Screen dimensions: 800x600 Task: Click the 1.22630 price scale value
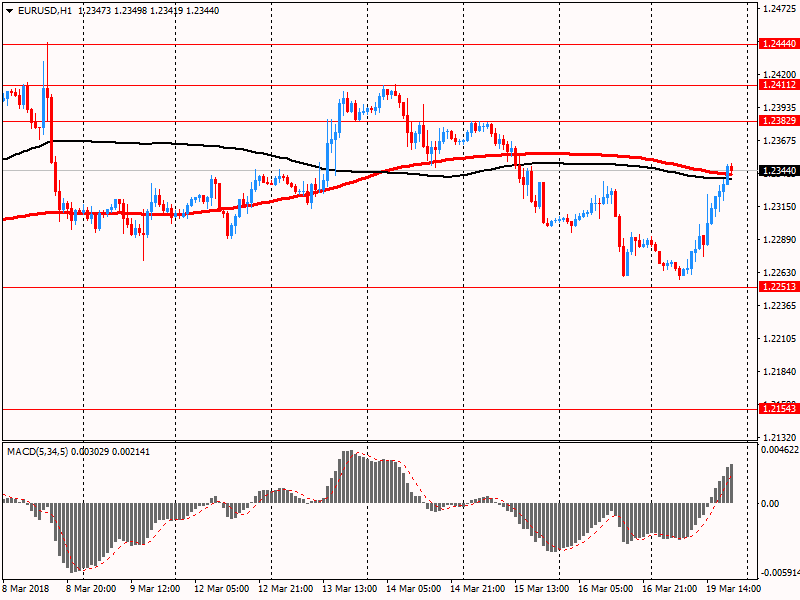tap(780, 272)
